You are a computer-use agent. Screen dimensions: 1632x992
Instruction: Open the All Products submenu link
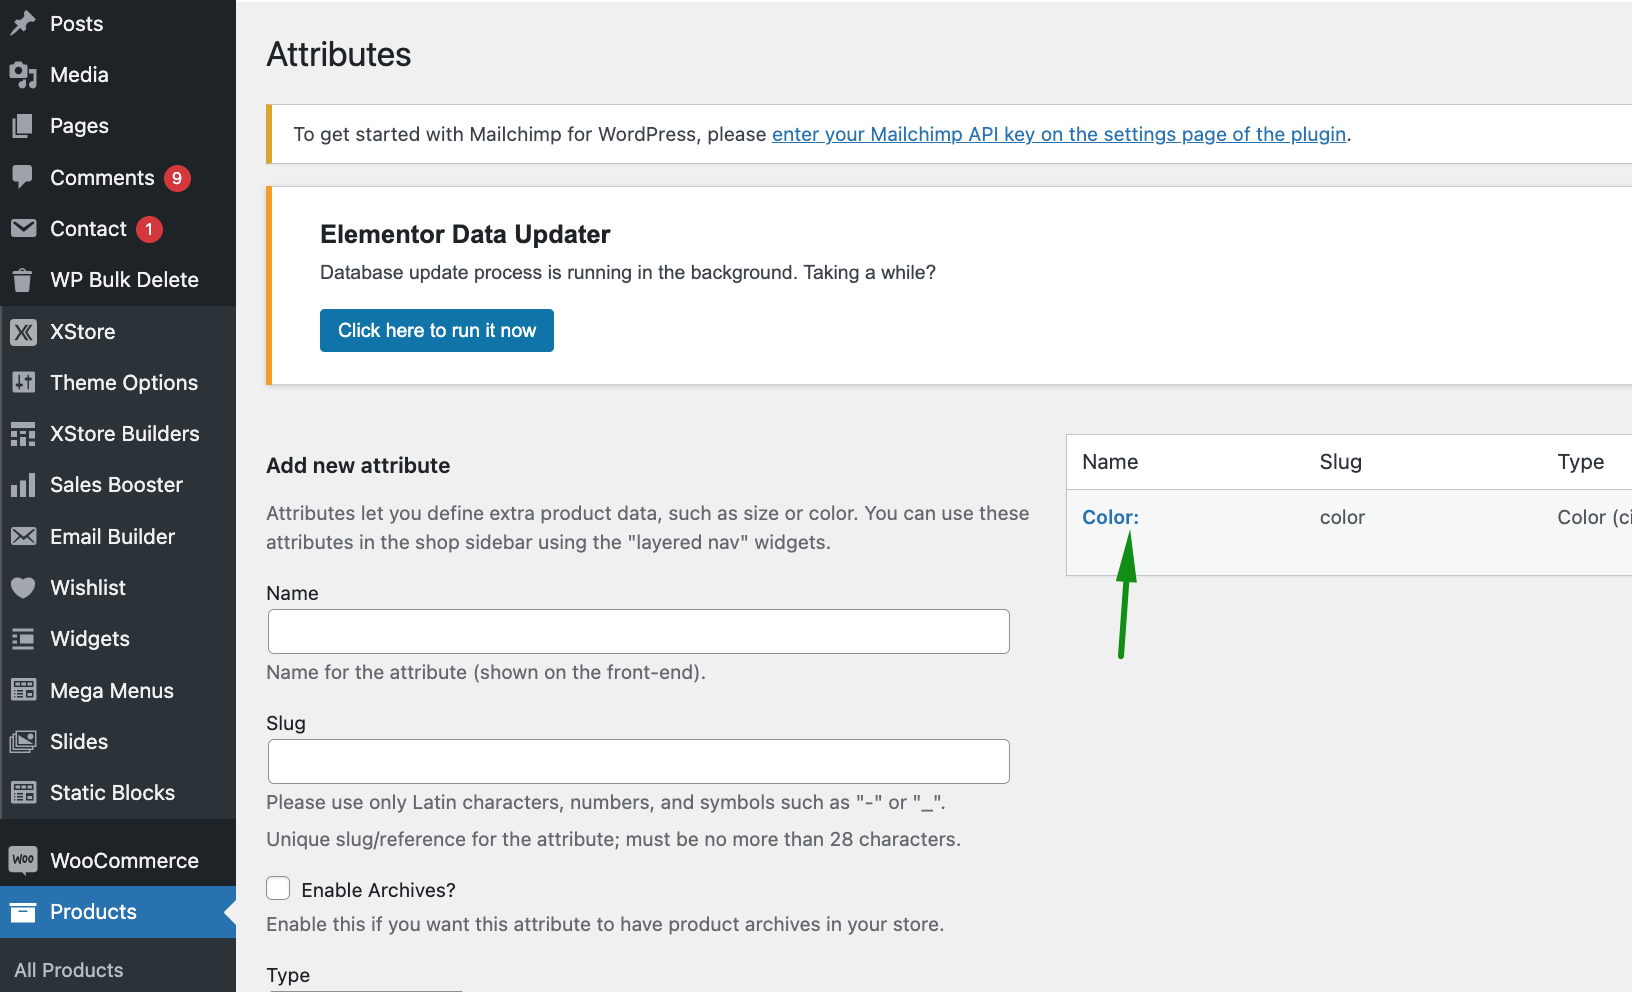pyautogui.click(x=69, y=970)
